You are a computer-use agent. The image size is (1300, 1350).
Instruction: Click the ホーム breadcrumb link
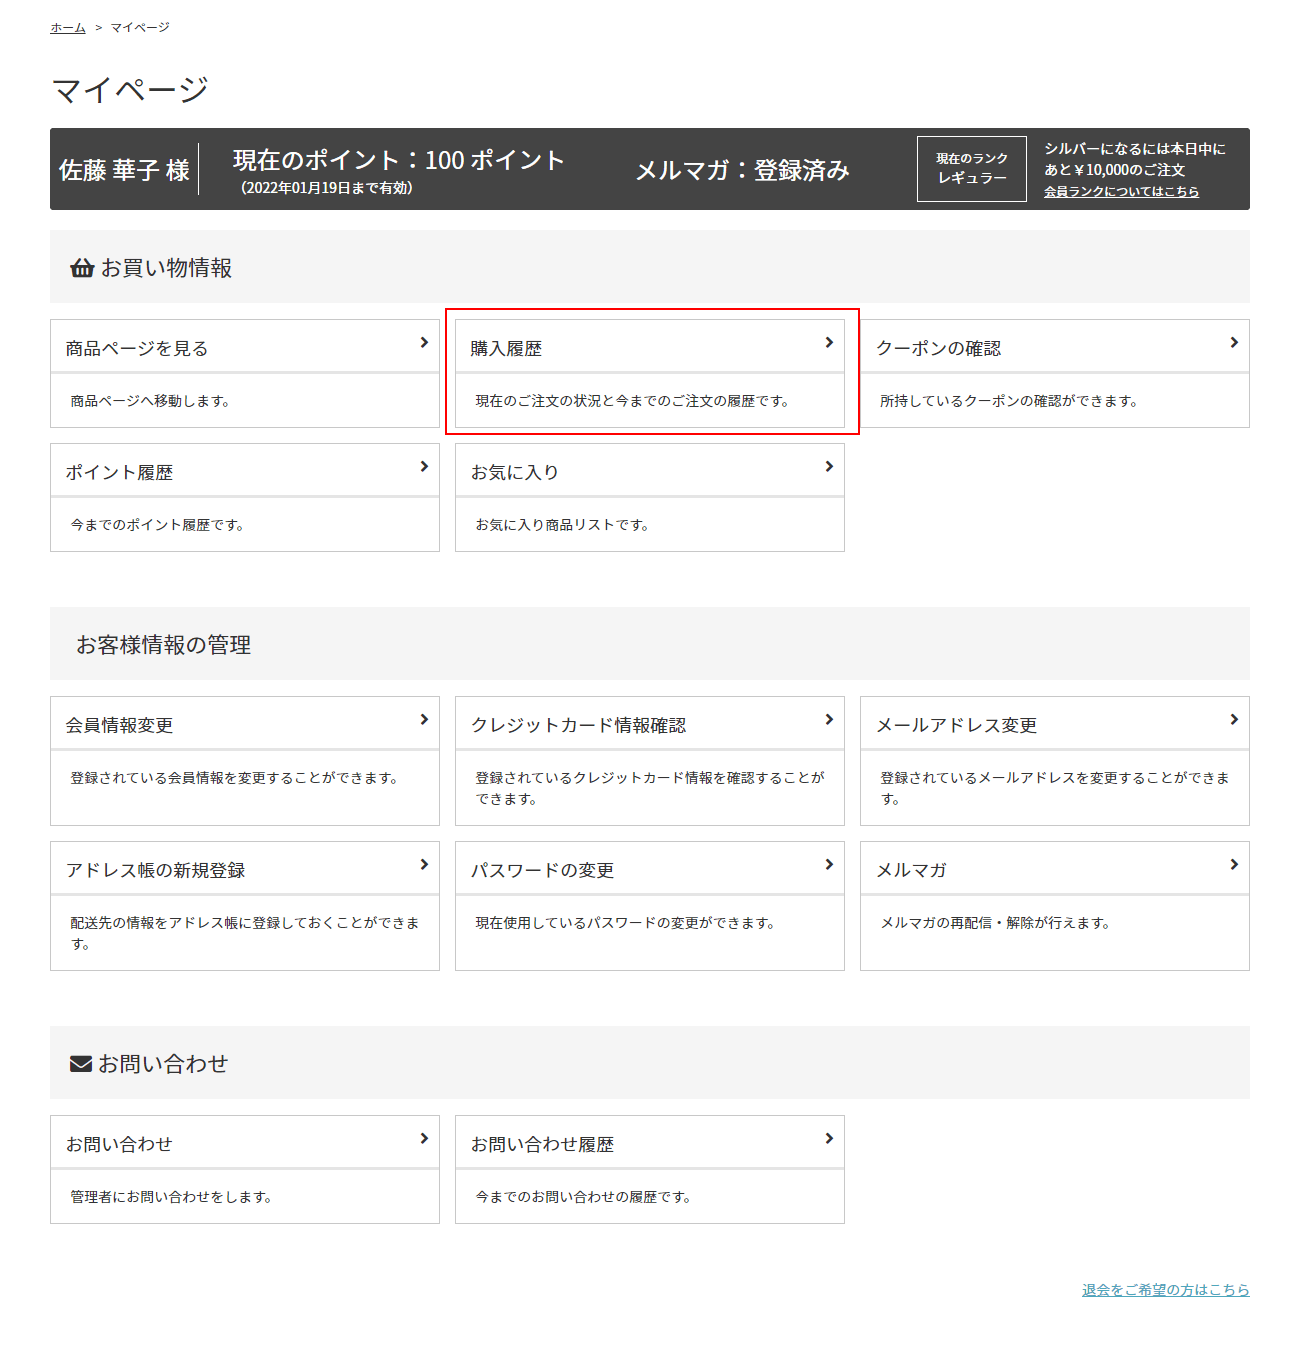coord(68,27)
